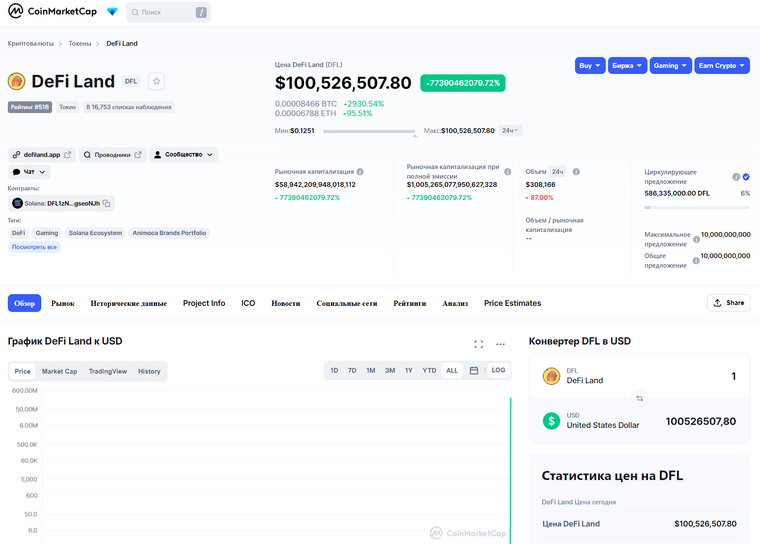Screen dimensions: 760x544
Task: Click the Share button
Action: coord(728,303)
